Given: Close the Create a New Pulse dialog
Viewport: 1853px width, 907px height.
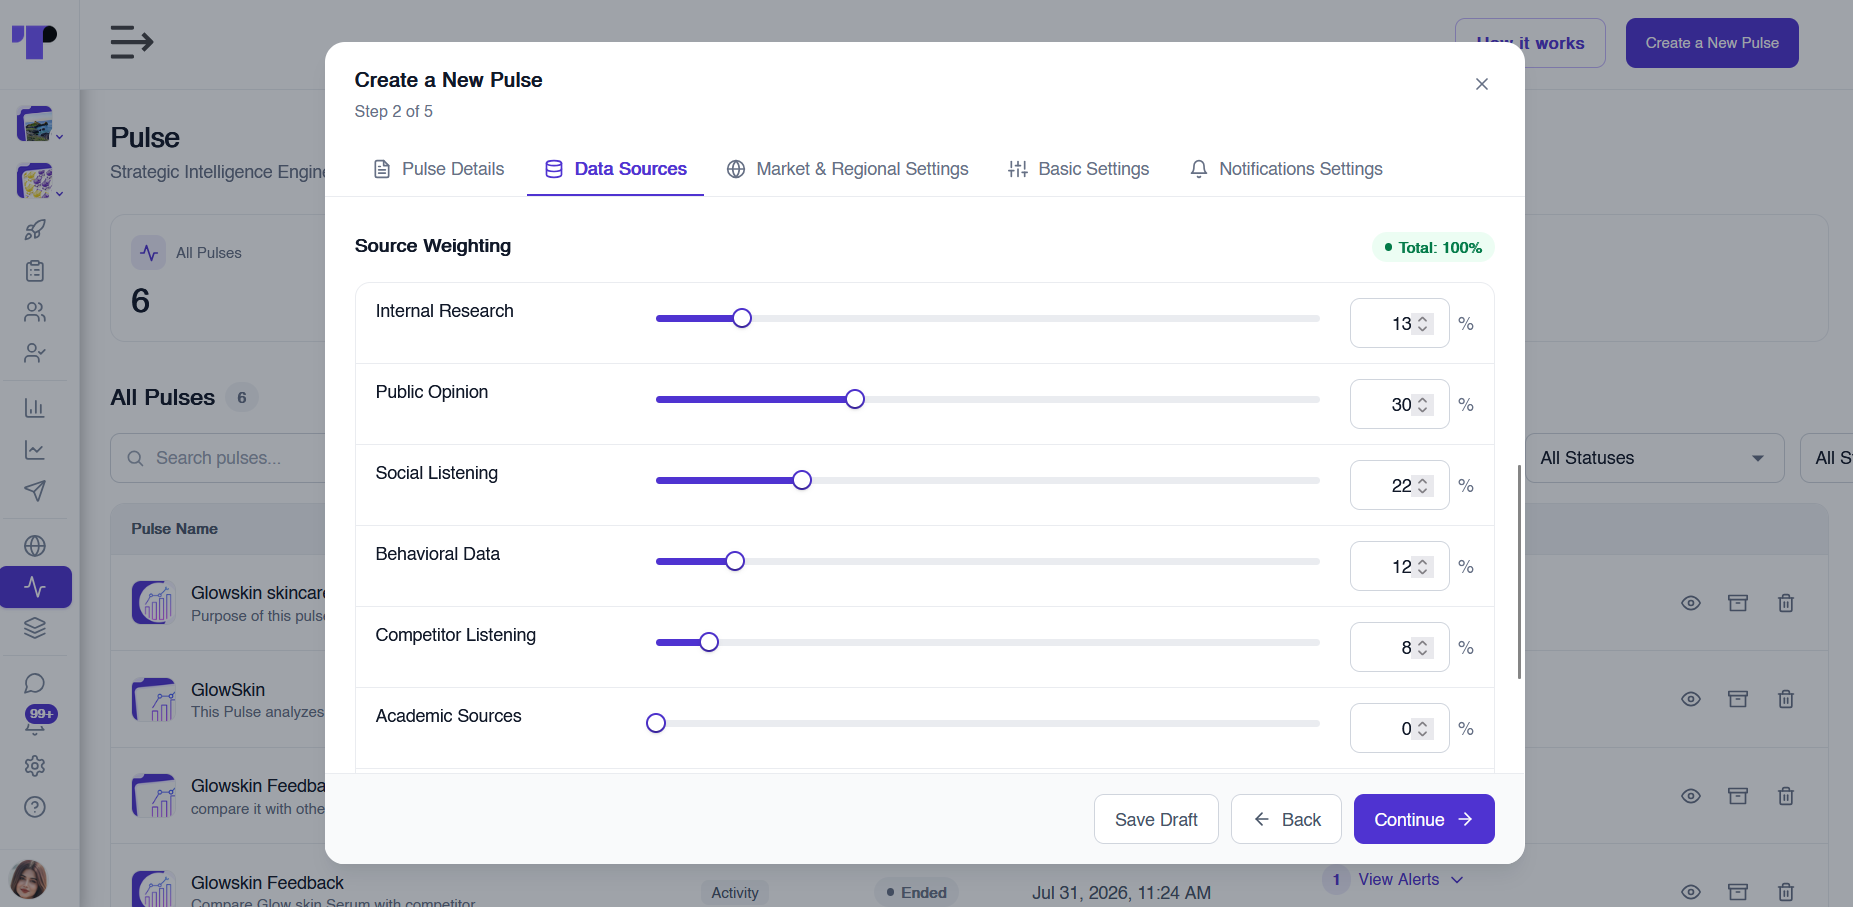Looking at the screenshot, I should pyautogui.click(x=1482, y=84).
